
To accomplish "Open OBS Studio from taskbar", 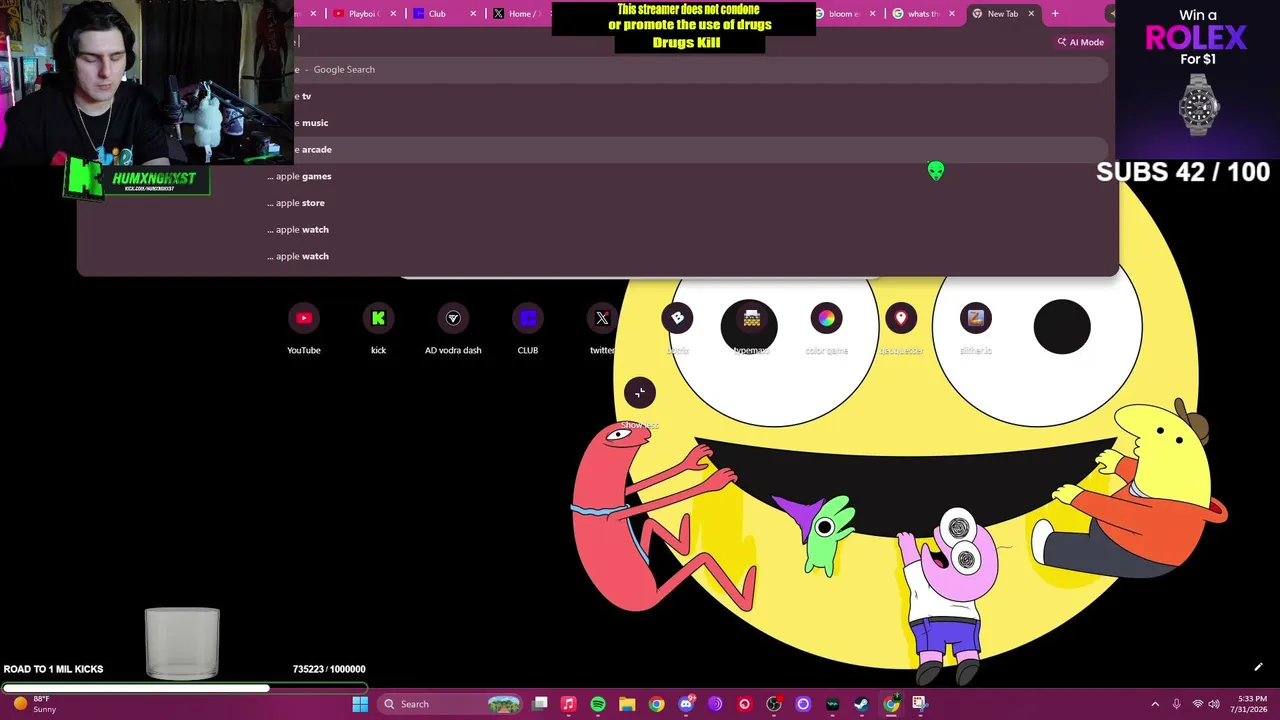I will point(774,704).
